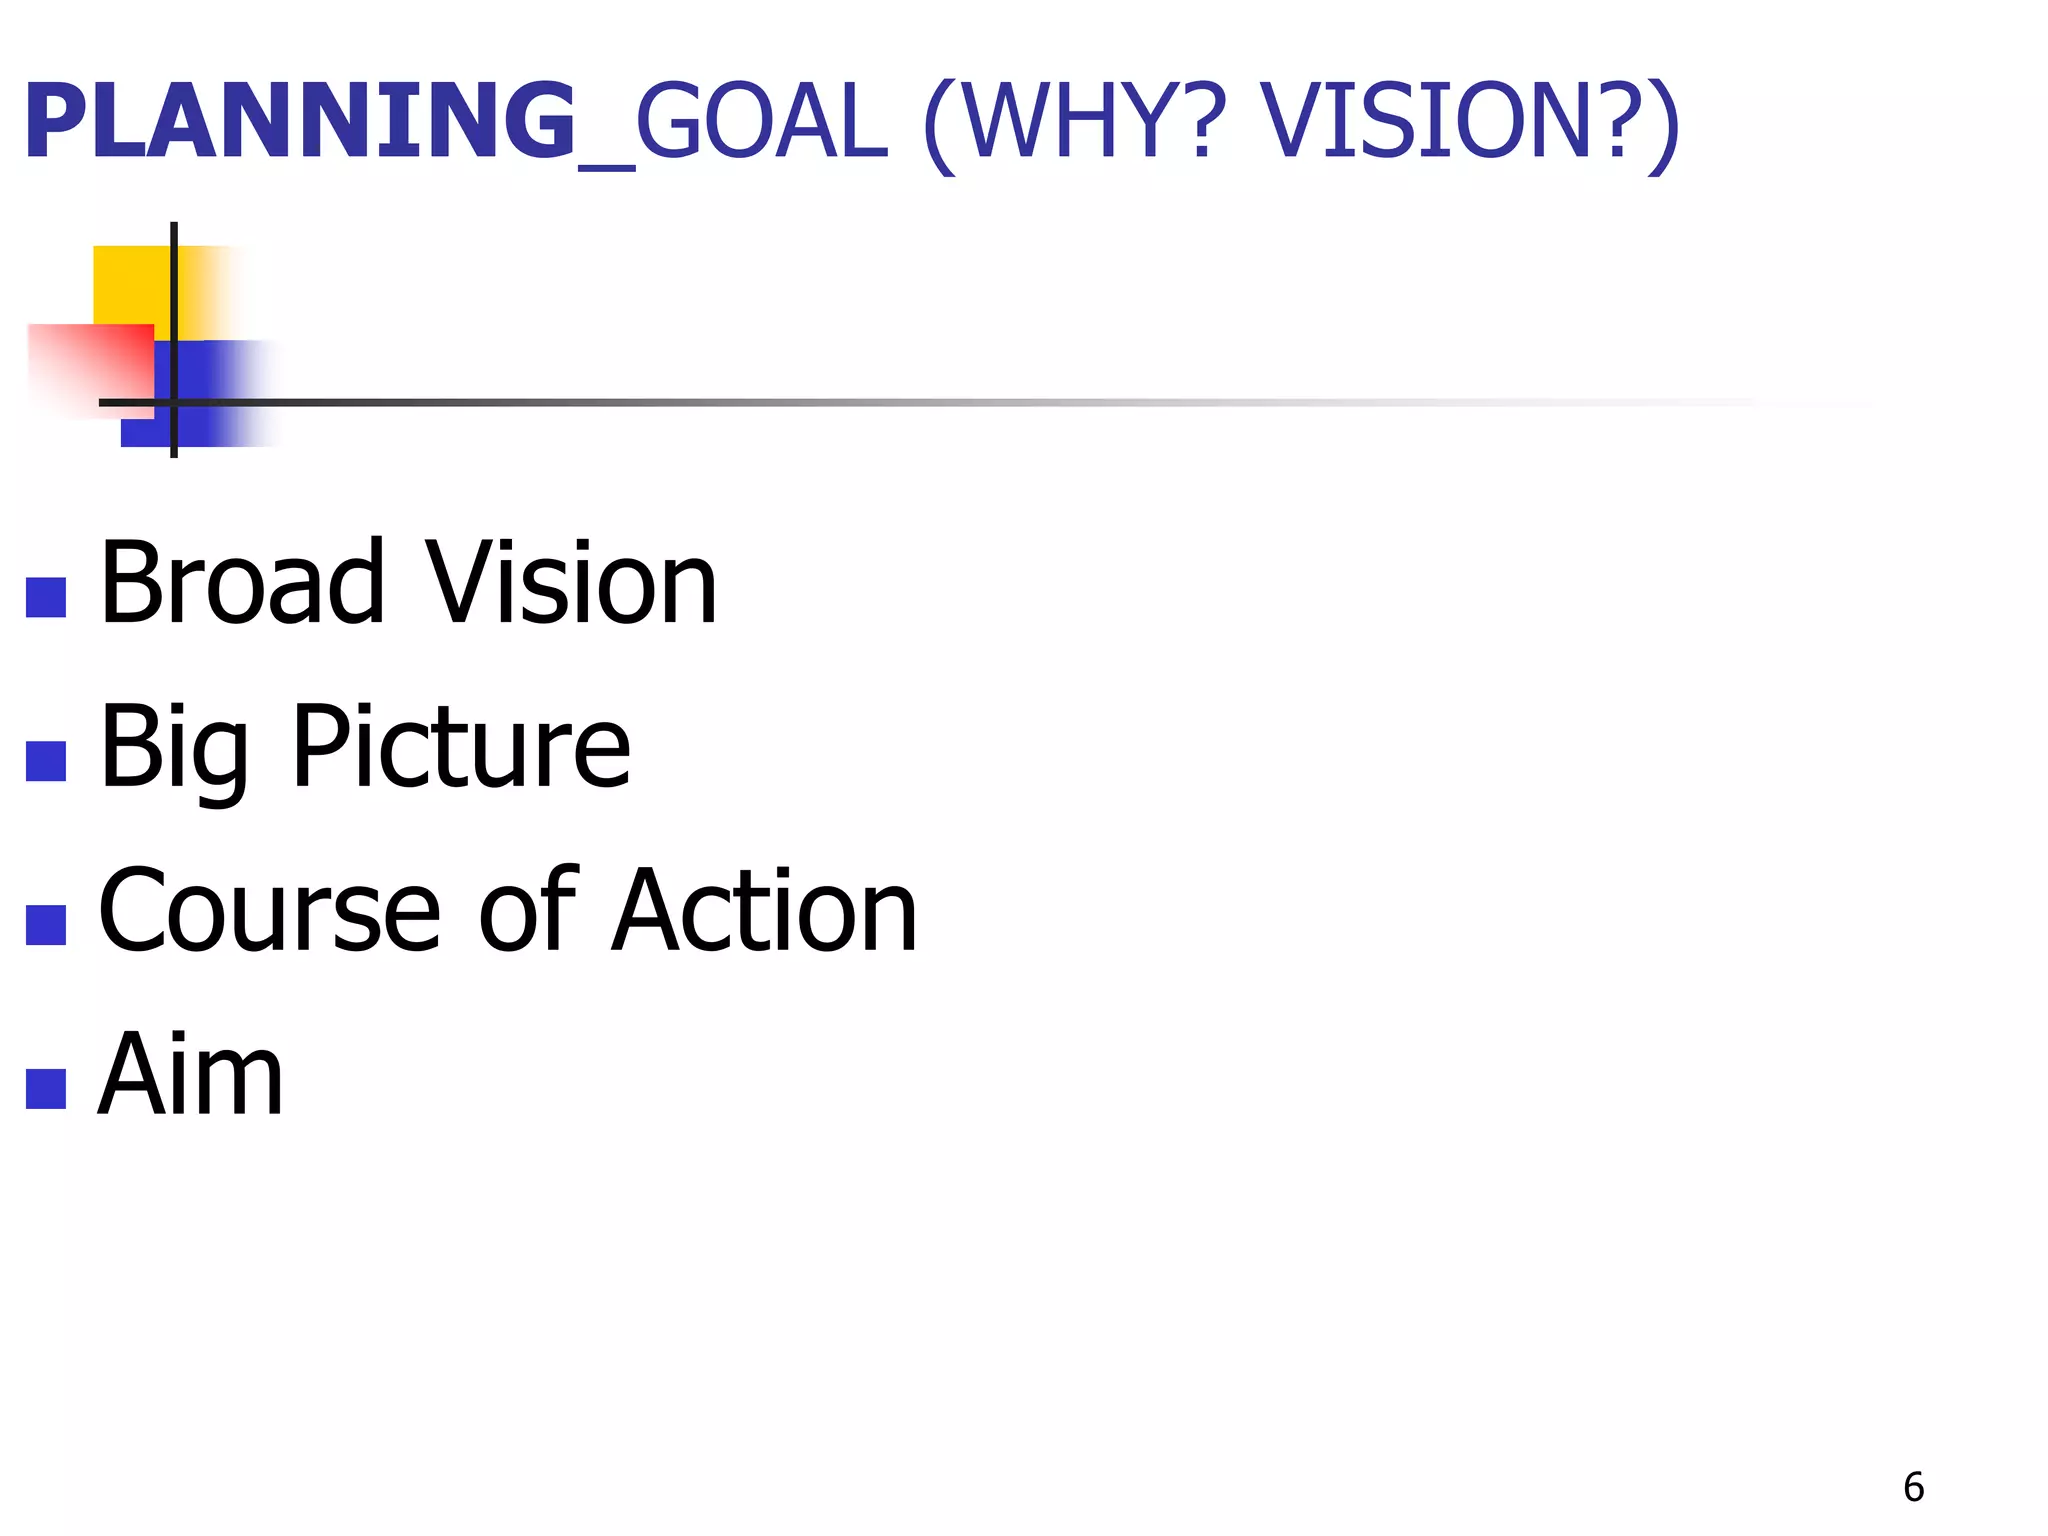Click the Big Picture bullet text
2048x1536 pixels.
point(365,747)
